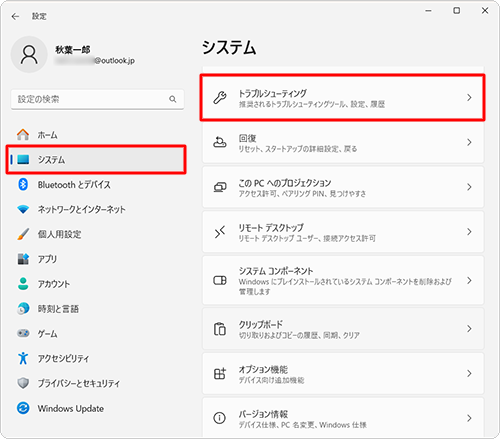Viewport: 500px width, 439px height.
Task: Open オプション機能 title text
Action: [263, 369]
